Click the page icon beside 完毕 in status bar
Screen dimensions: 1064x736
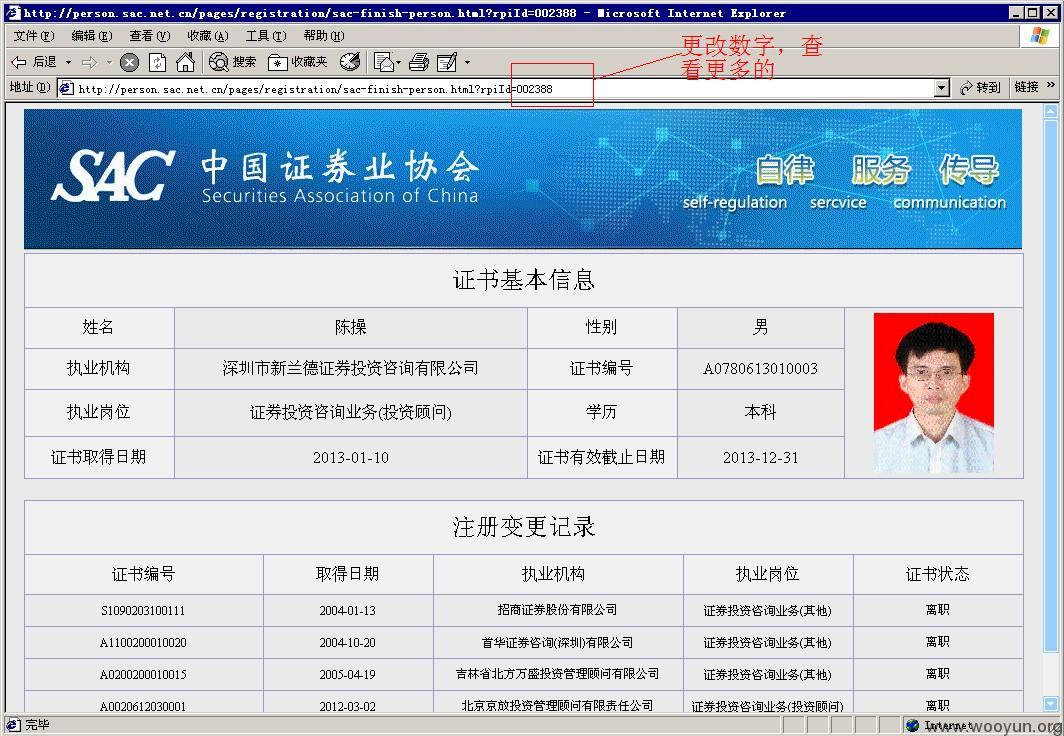pos(14,725)
